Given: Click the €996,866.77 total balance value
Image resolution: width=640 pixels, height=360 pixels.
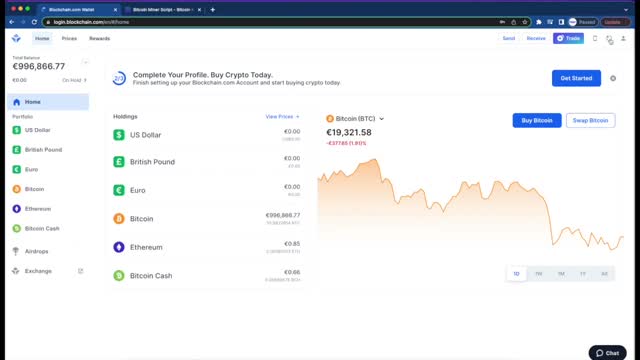Looking at the screenshot, I should (x=39, y=67).
